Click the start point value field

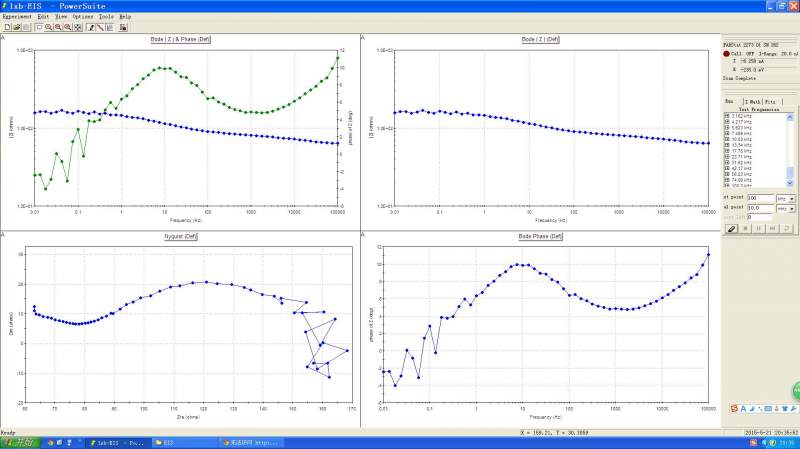[761, 198]
